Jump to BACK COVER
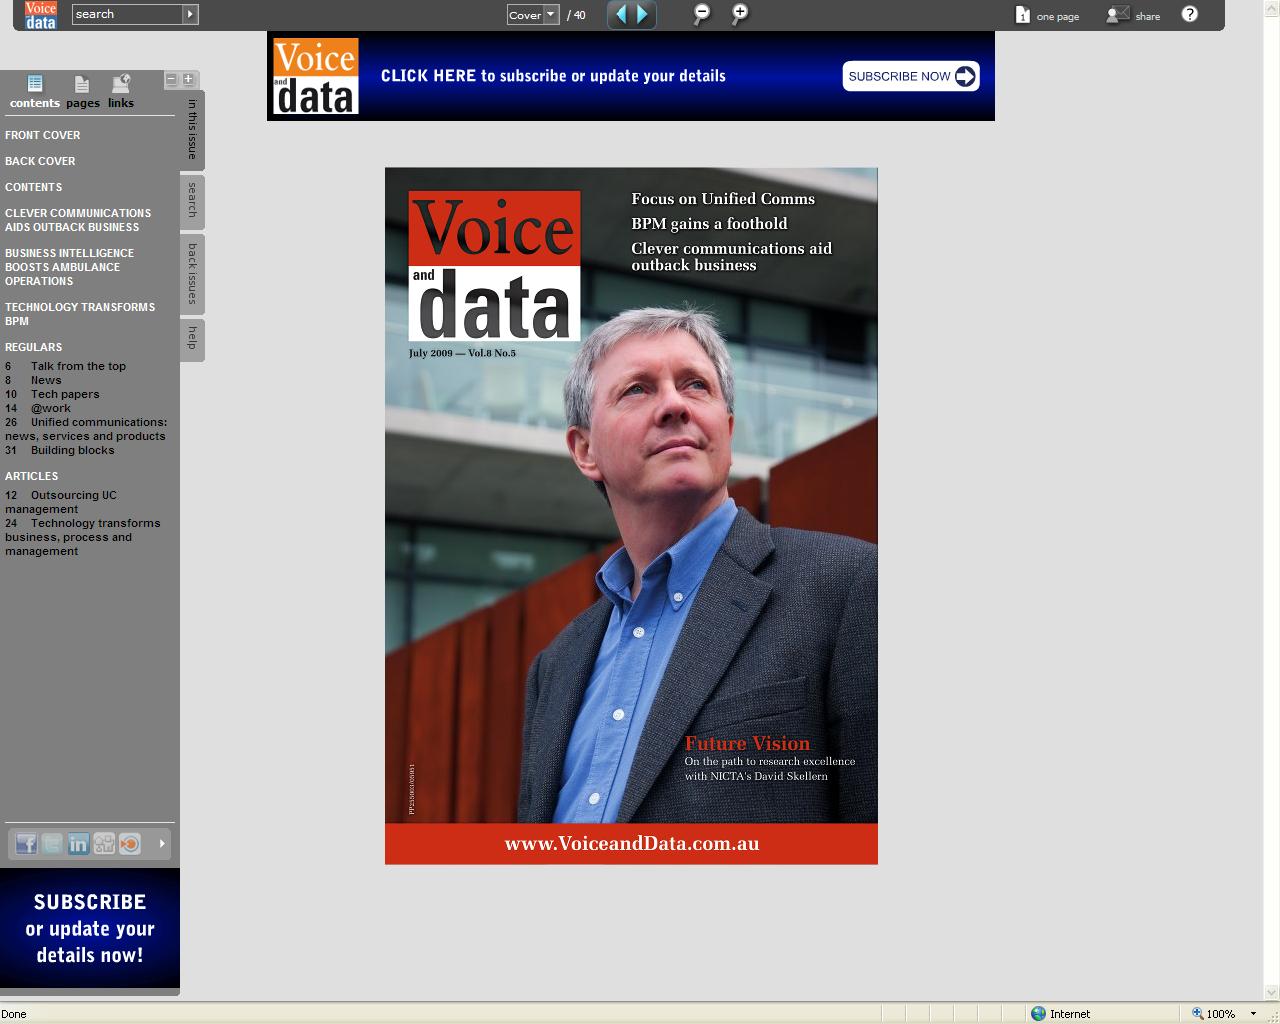1280x1024 pixels. [40, 161]
